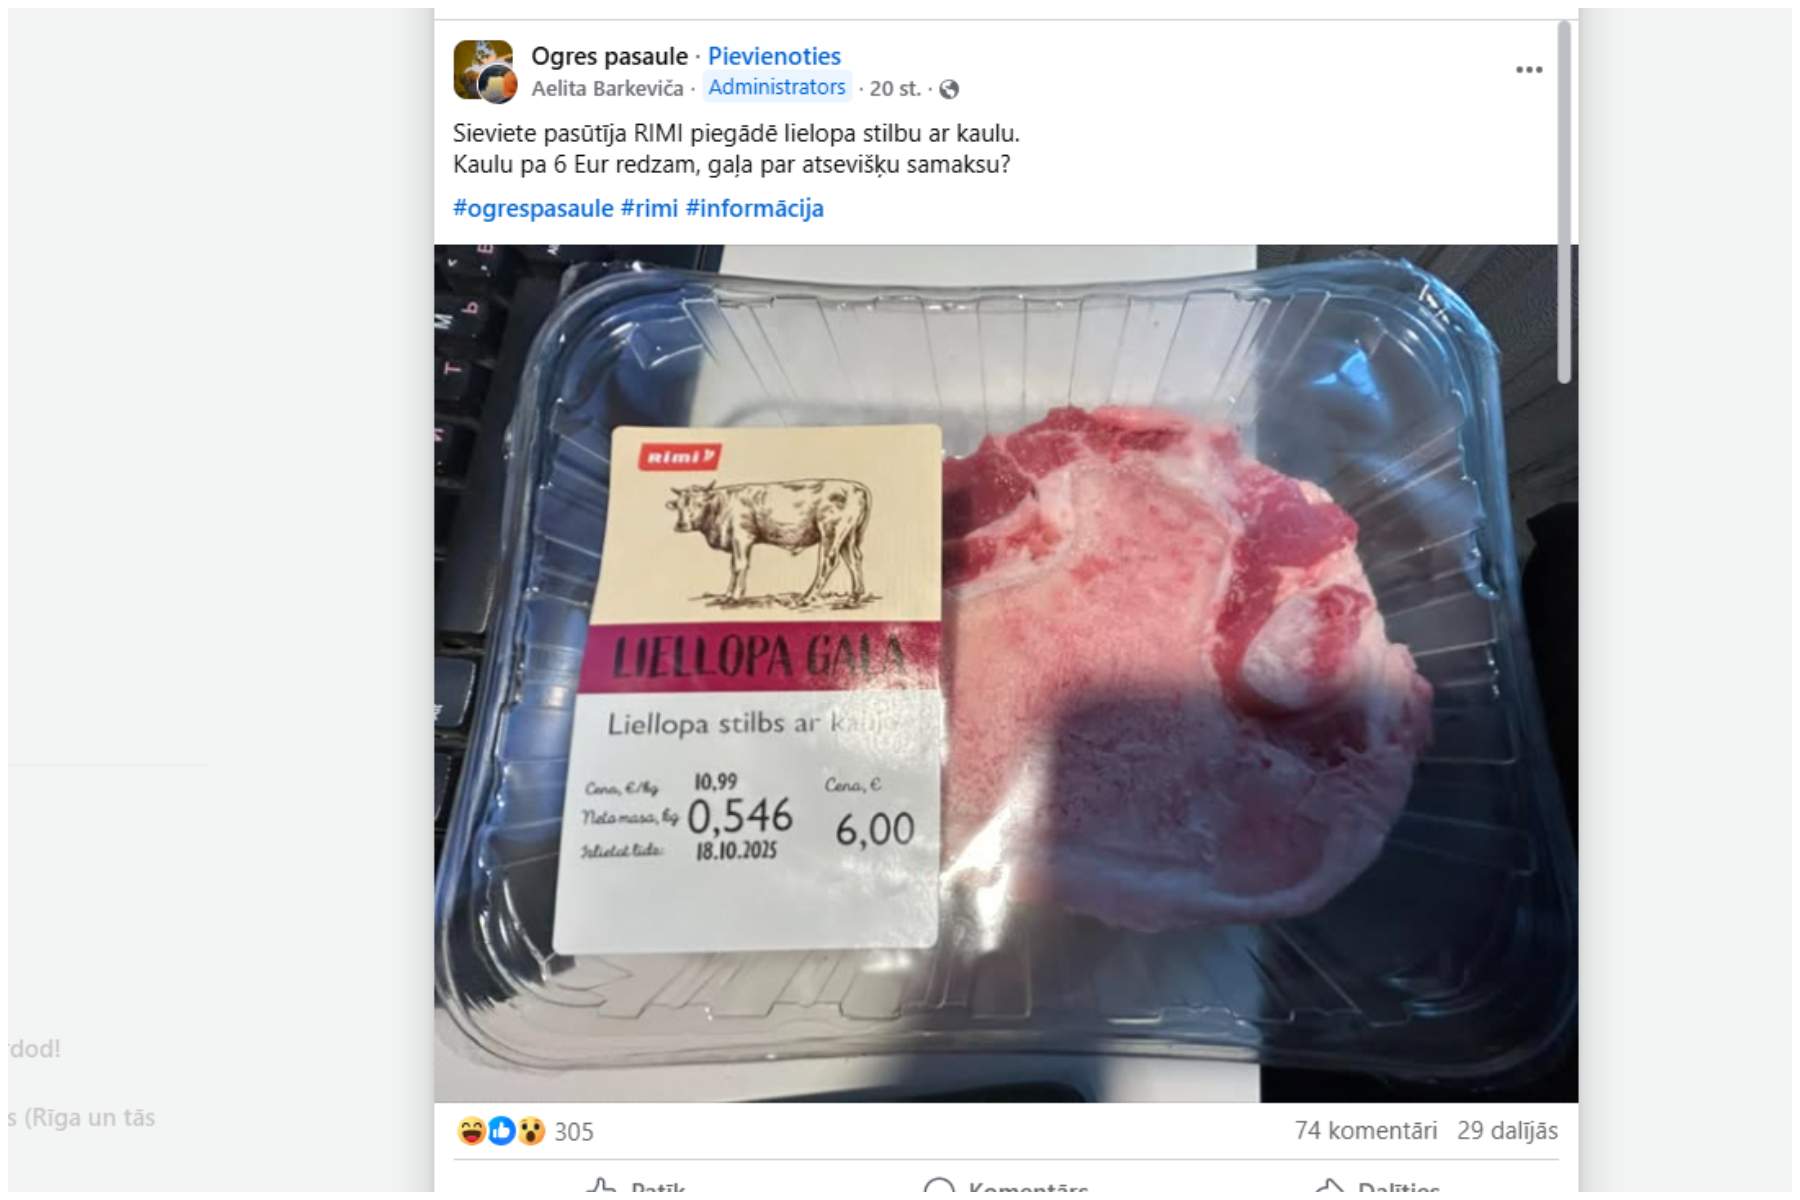Open the three-dot post options menu
Viewport: 1800px width, 1200px height.
[x=1528, y=69]
